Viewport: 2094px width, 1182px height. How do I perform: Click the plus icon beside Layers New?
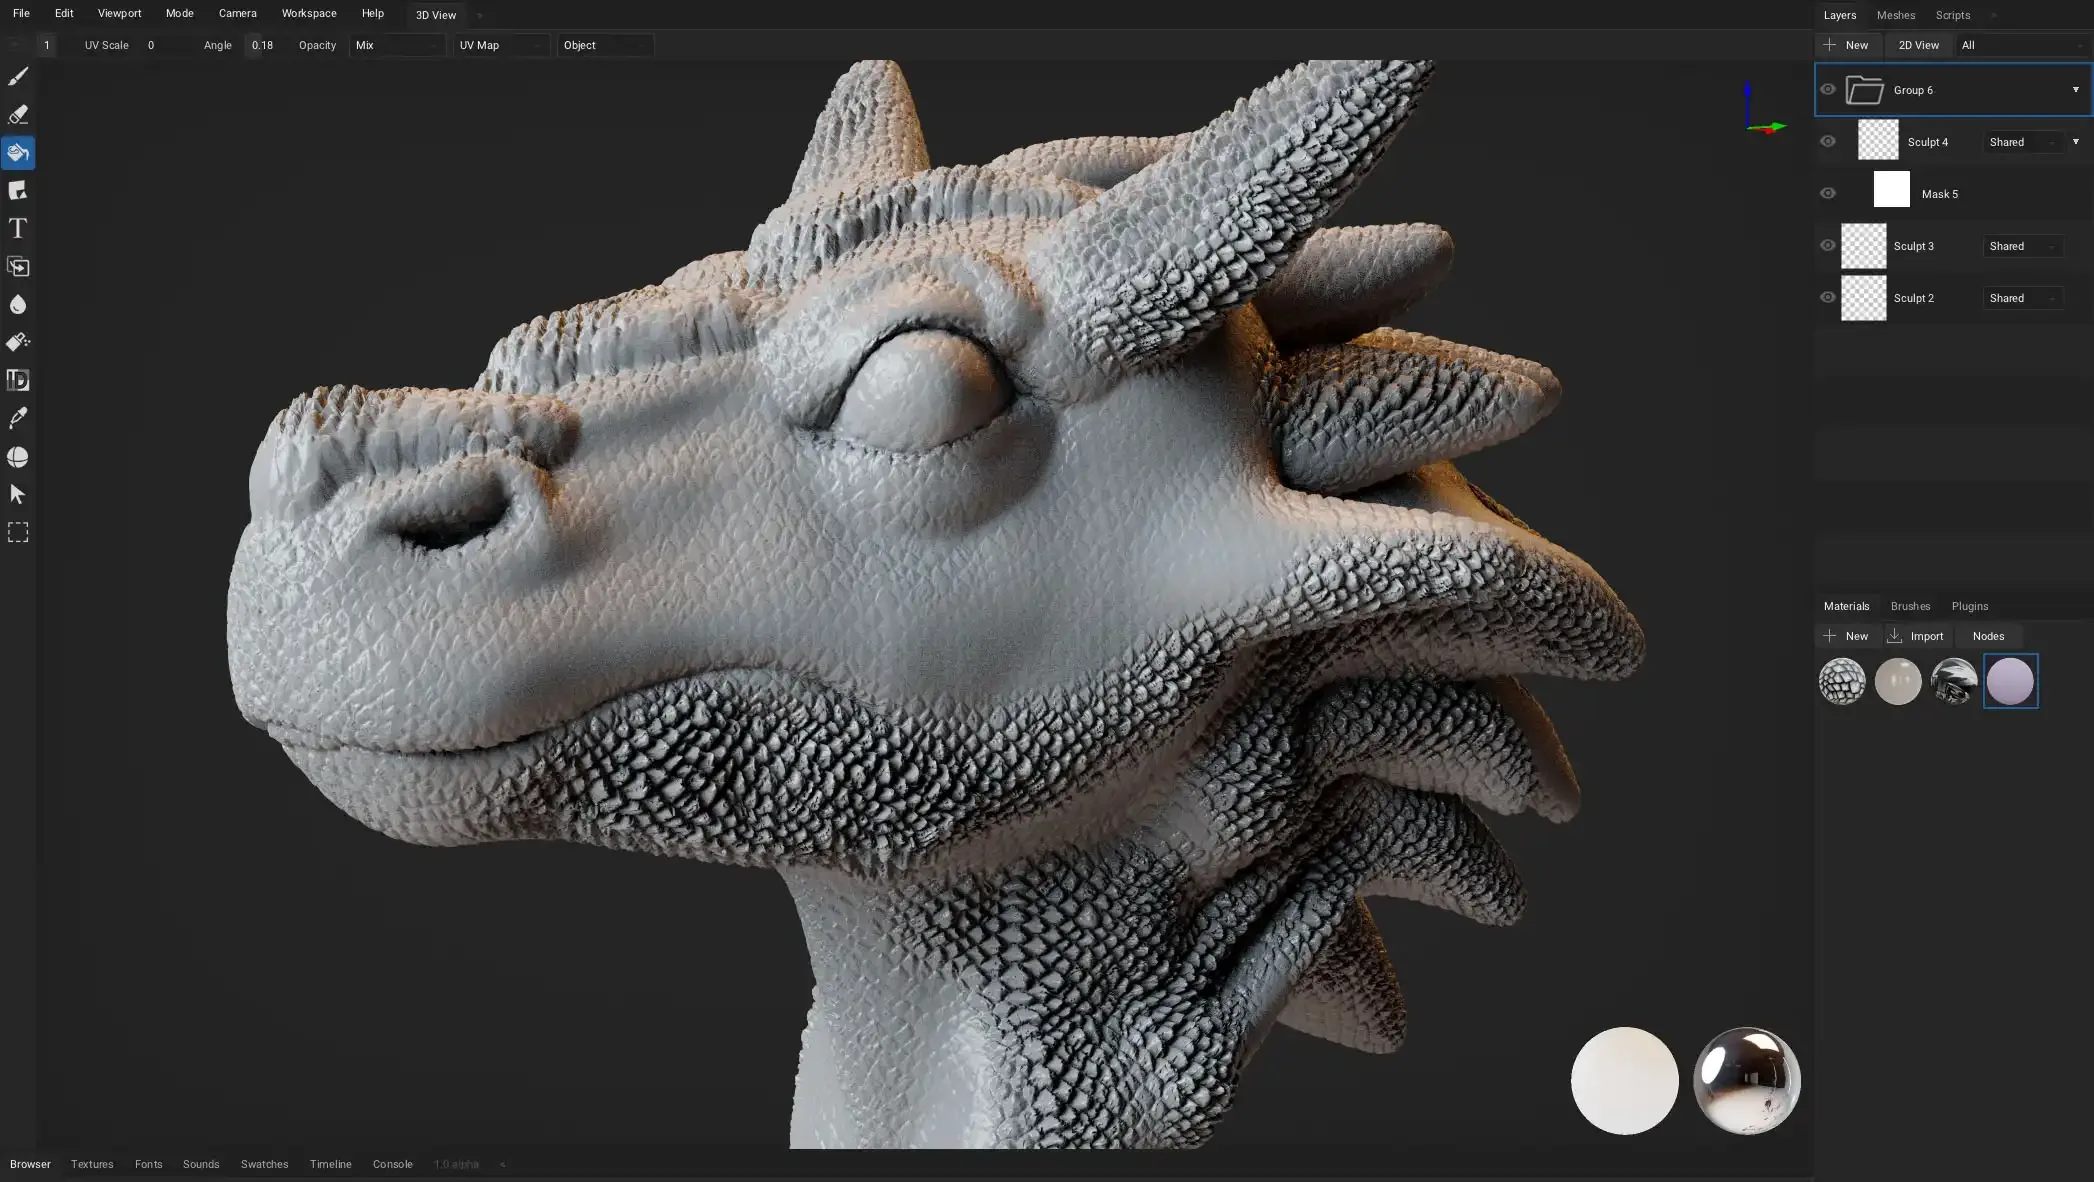point(1830,45)
